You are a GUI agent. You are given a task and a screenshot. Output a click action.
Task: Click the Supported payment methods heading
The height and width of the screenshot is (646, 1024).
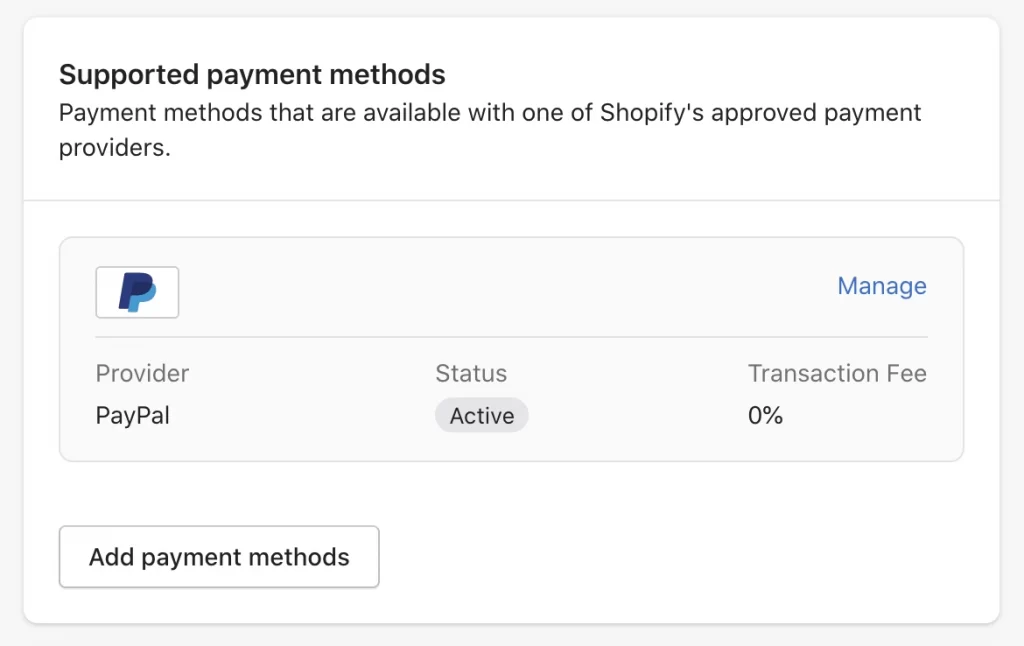click(252, 74)
